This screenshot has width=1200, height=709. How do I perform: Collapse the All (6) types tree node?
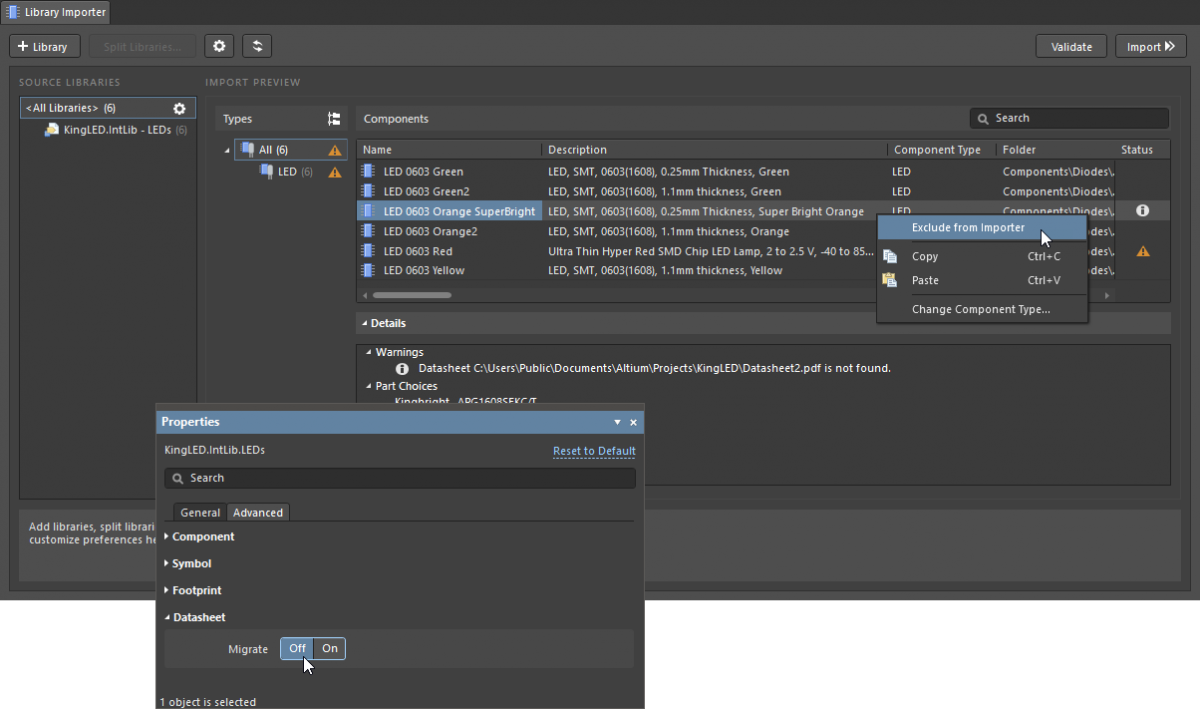click(227, 150)
